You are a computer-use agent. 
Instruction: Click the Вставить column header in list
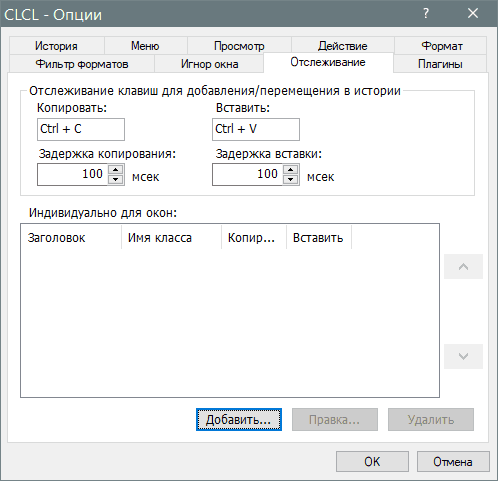pyautogui.click(x=319, y=237)
